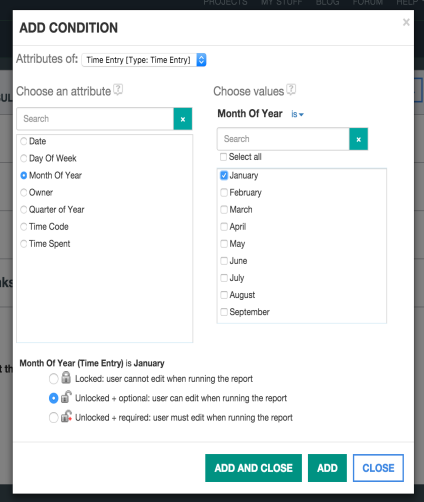Viewport: 424px width, 502px height.
Task: Select the Time Code attribute
Action: point(24,227)
